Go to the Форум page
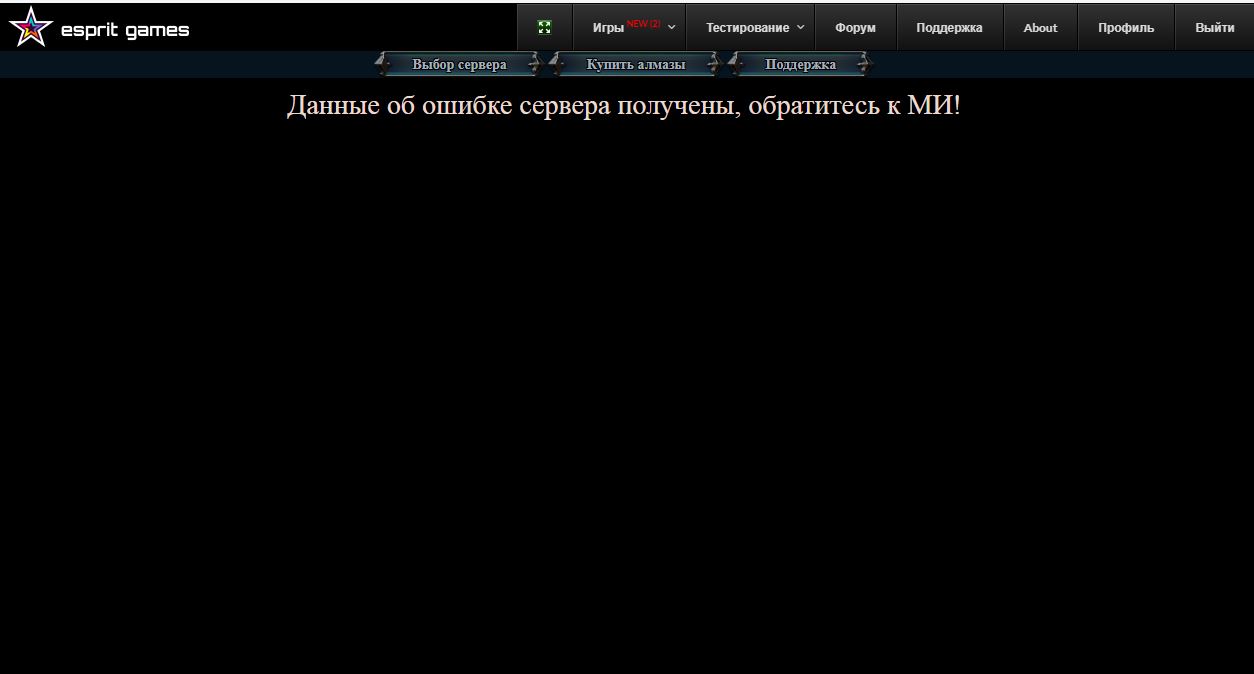Image resolution: width=1254 pixels, height=674 pixels. pos(855,27)
